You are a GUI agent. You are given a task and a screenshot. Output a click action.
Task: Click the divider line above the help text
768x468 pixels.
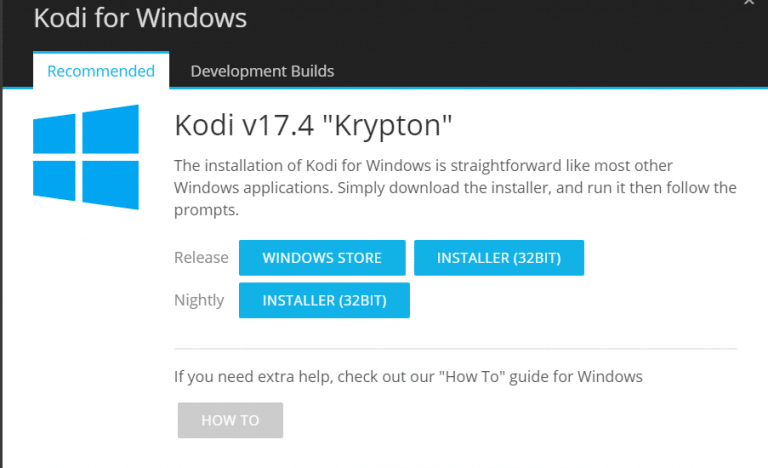pyautogui.click(x=455, y=349)
